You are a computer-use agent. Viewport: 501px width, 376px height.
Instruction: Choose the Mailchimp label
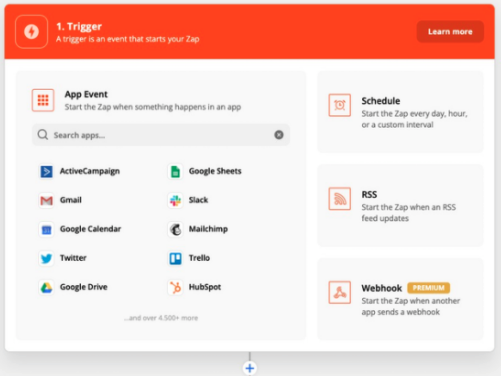click(208, 229)
